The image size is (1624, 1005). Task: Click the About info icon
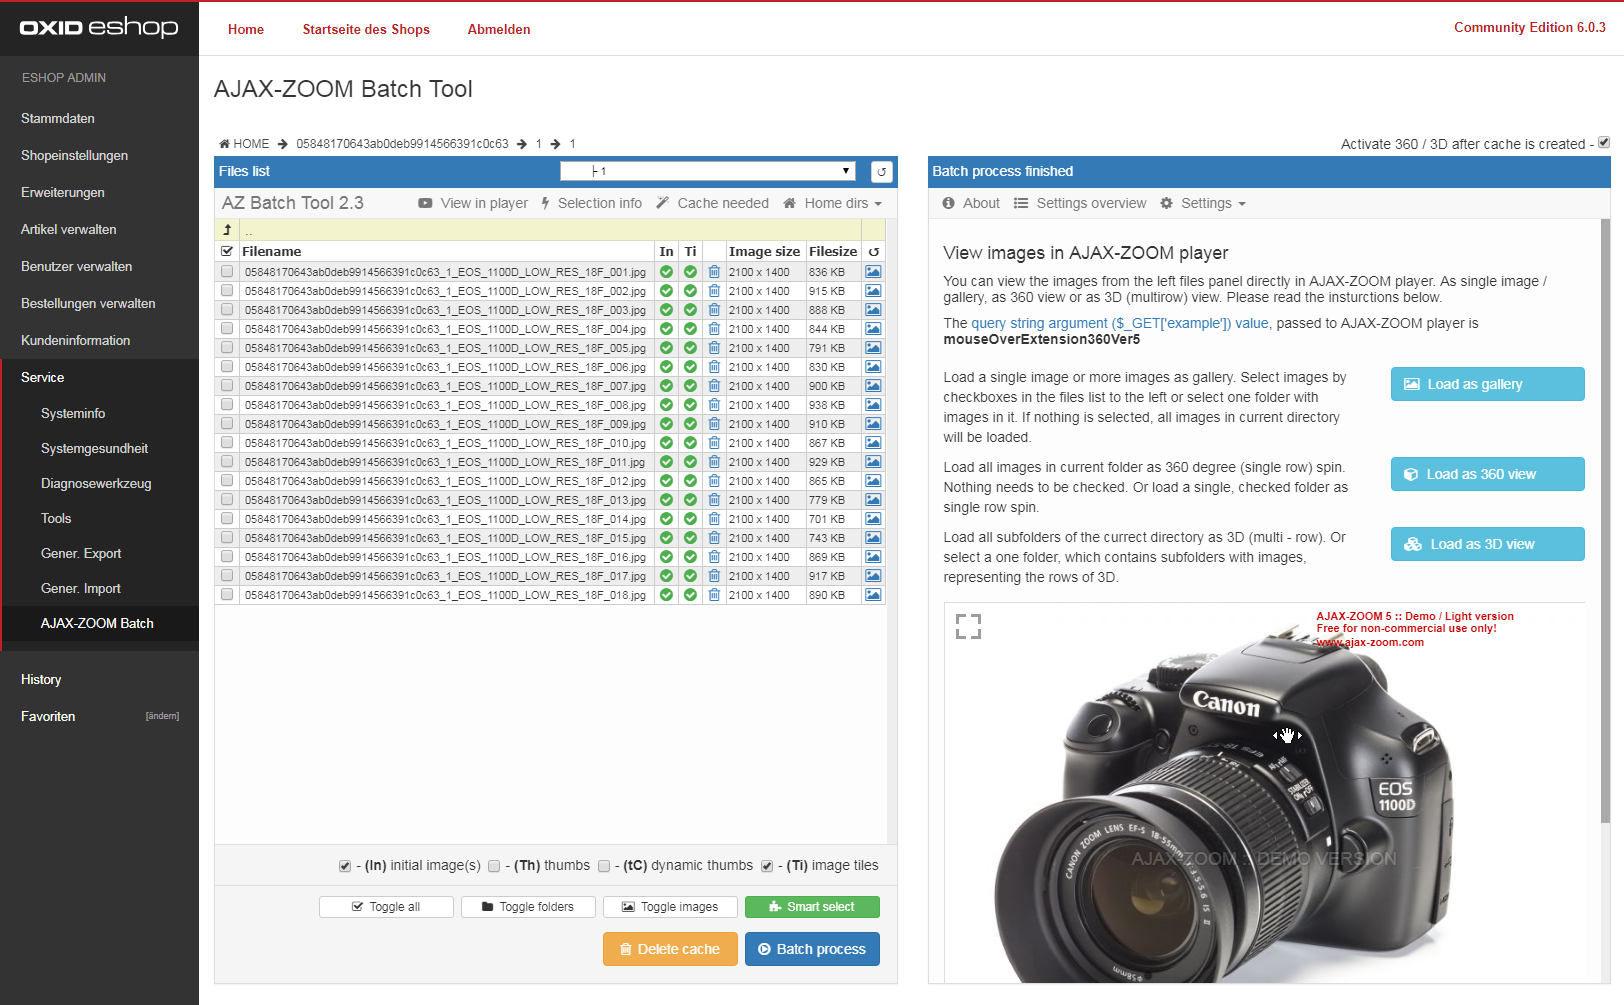[x=948, y=203]
